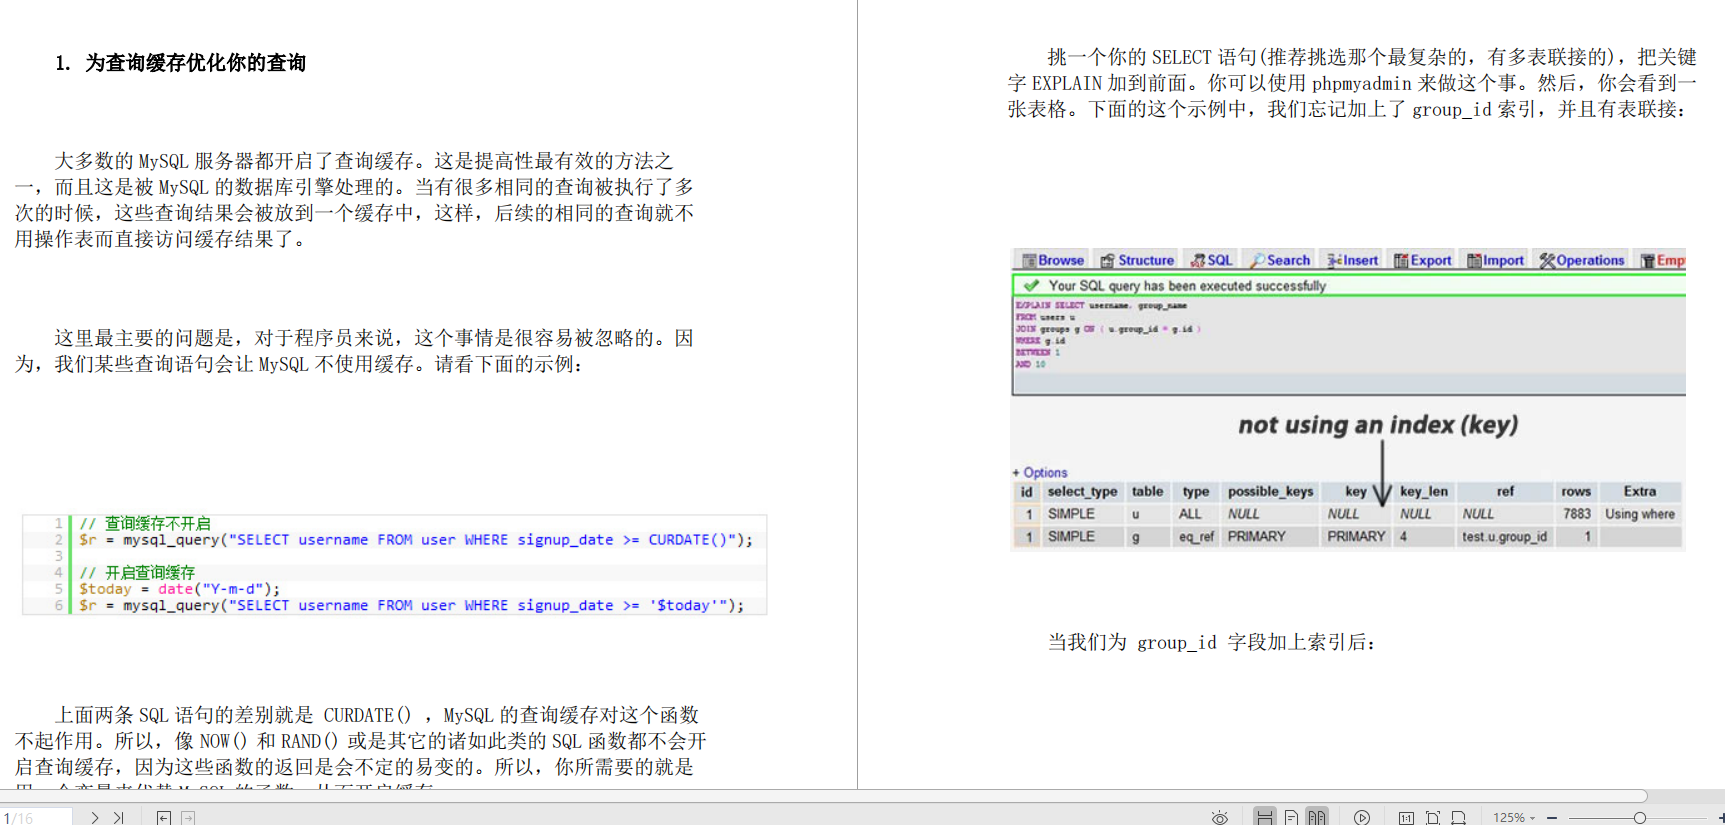Screen dimensions: 1725x825
Task: Click the zoom slider handle
Action: coord(1640,818)
